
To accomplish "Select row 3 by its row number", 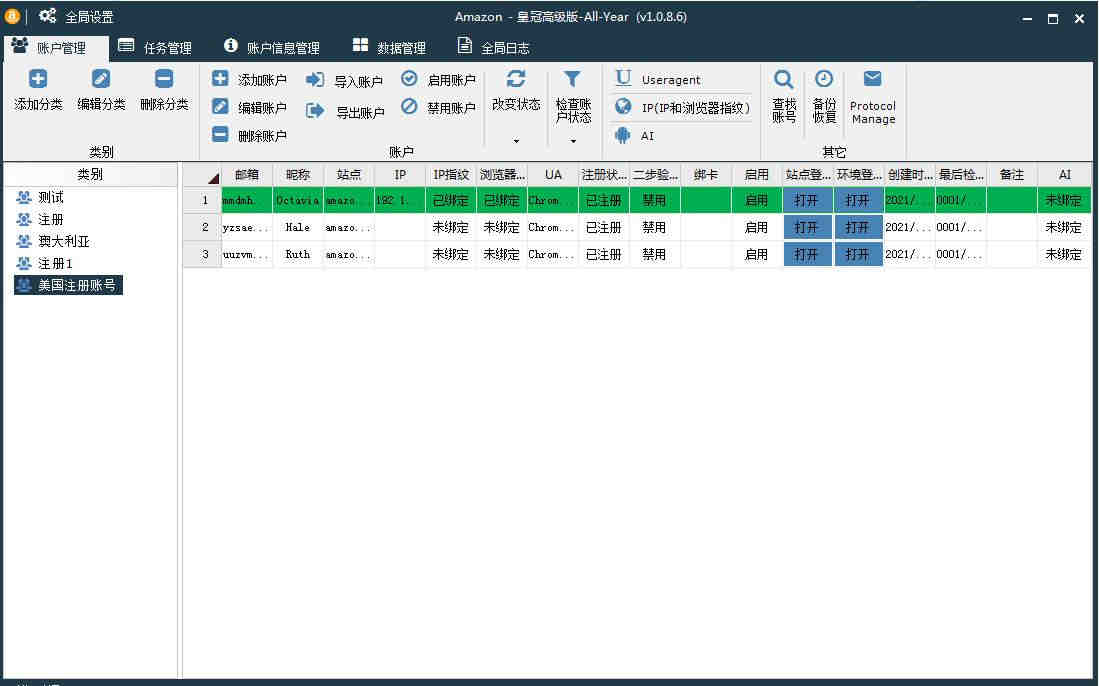I will (205, 254).
